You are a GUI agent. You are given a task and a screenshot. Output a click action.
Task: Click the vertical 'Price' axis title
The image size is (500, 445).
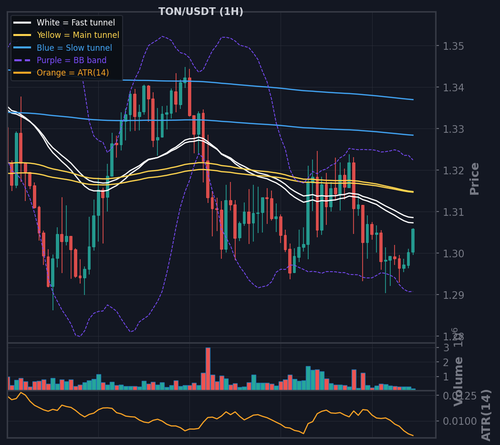pos(474,179)
